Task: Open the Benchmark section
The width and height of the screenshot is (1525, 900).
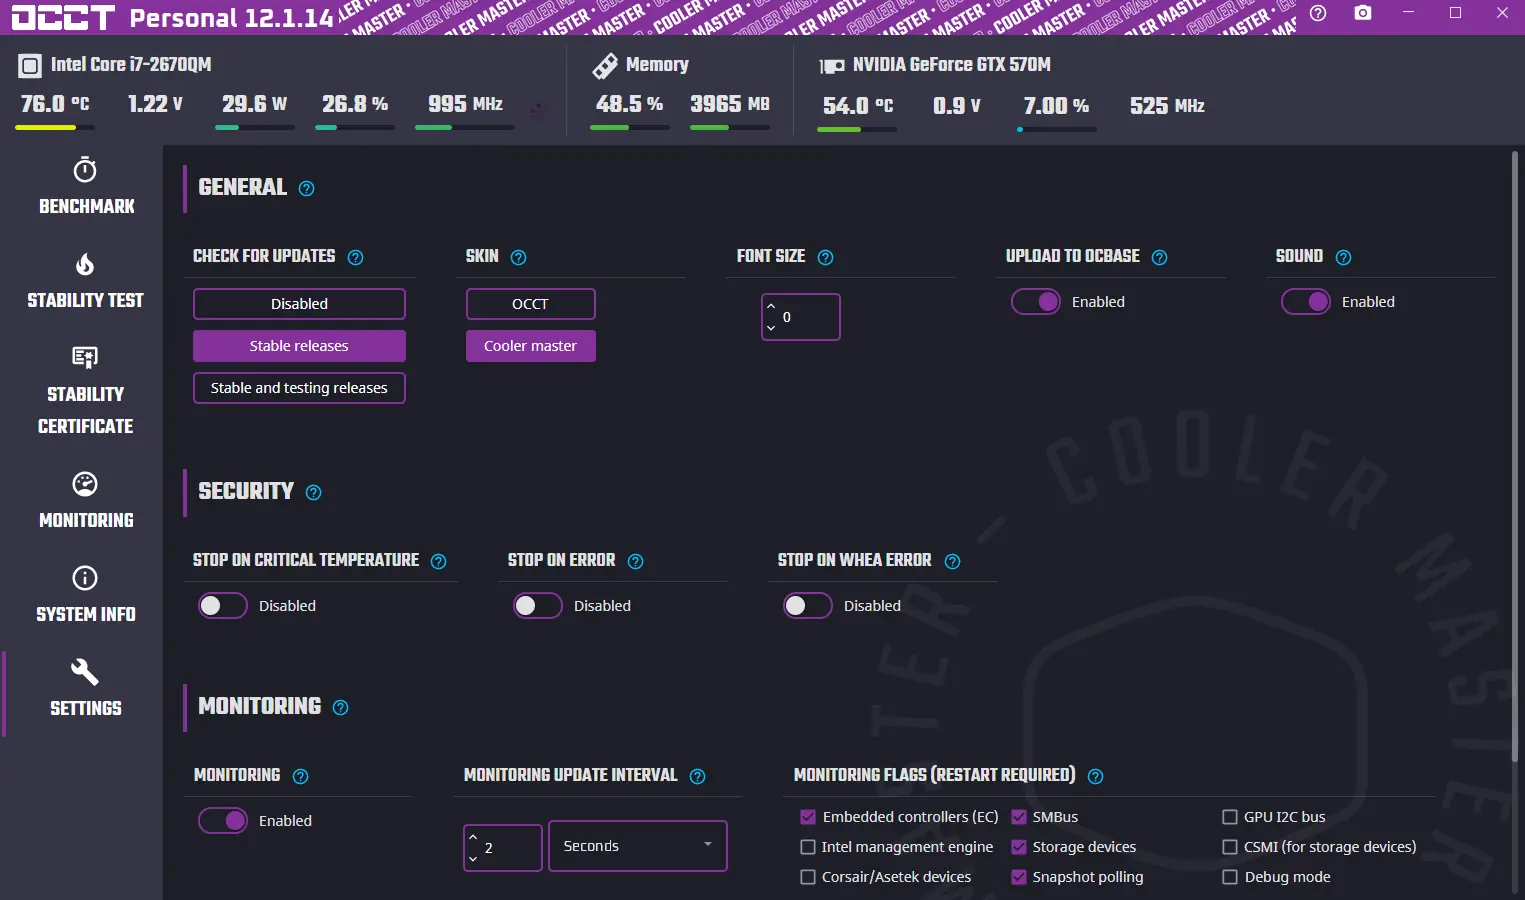Action: pos(86,187)
